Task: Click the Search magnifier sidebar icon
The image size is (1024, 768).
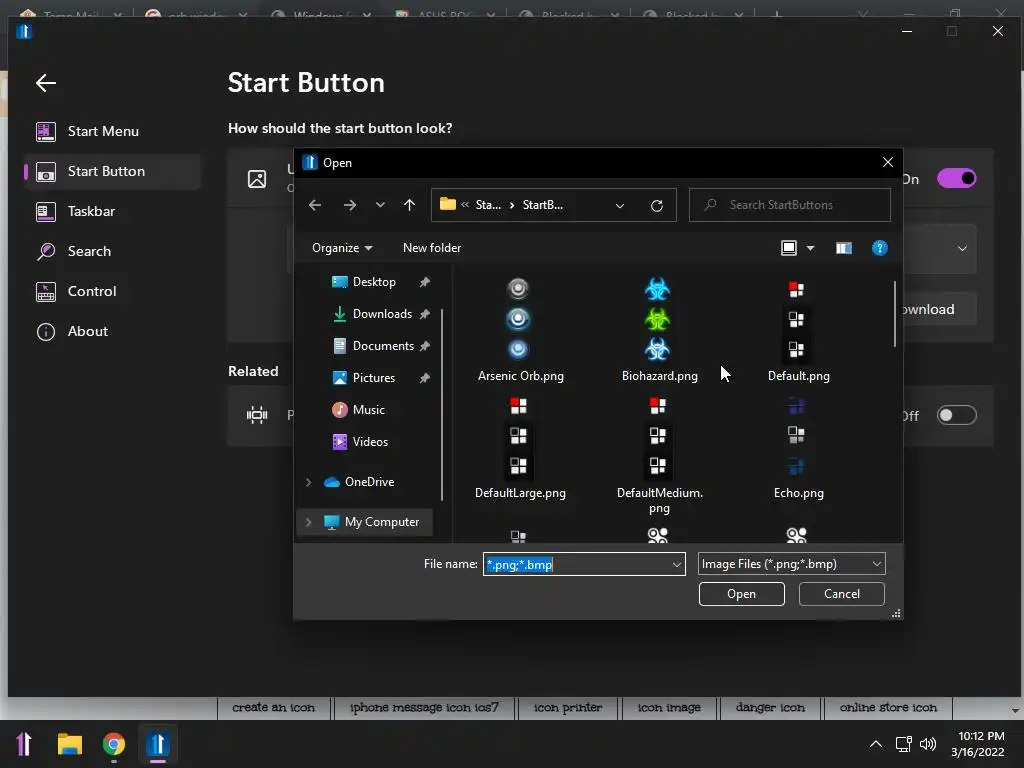Action: (x=46, y=251)
